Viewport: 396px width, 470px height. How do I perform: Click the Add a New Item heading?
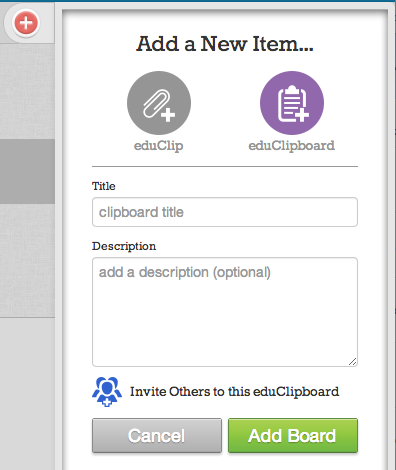(x=225, y=44)
